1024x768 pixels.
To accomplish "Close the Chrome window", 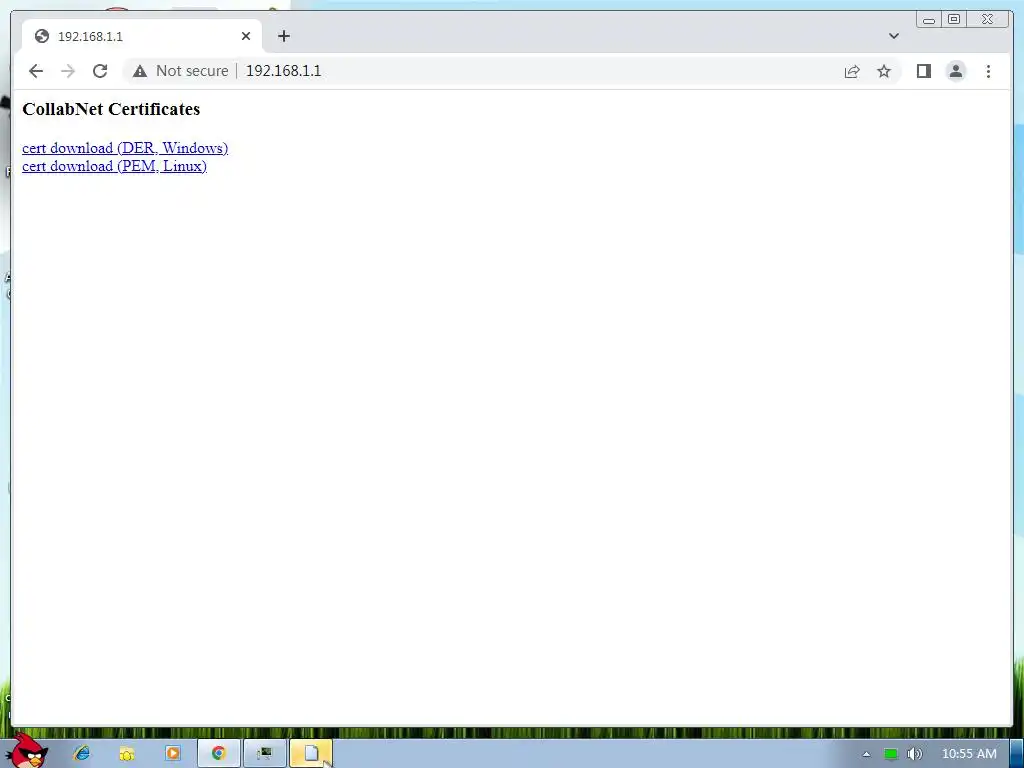I will point(987,20).
